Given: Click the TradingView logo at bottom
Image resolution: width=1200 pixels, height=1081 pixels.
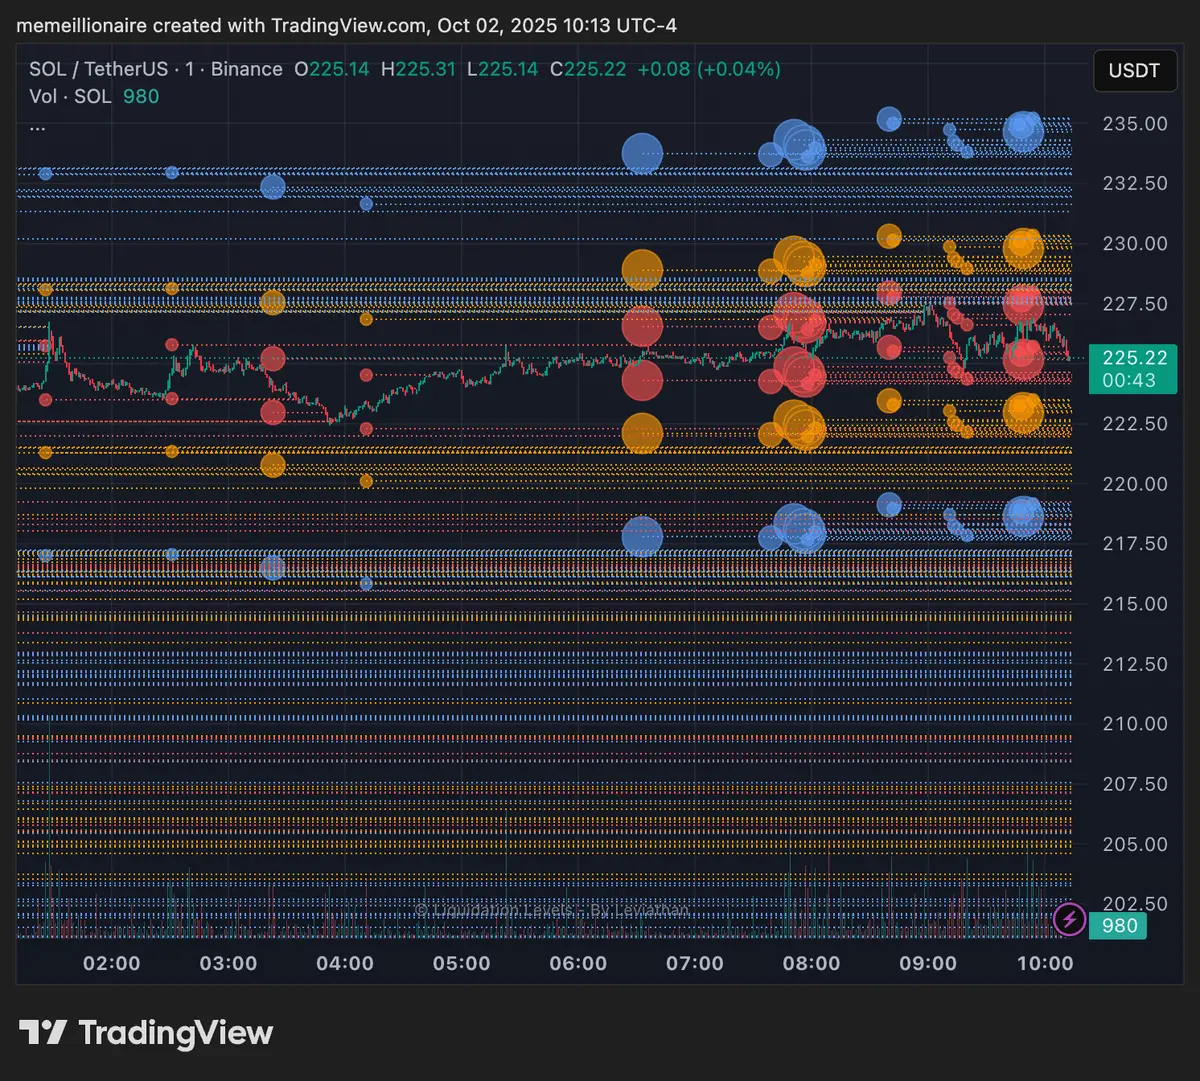Looking at the screenshot, I should tap(146, 1033).
